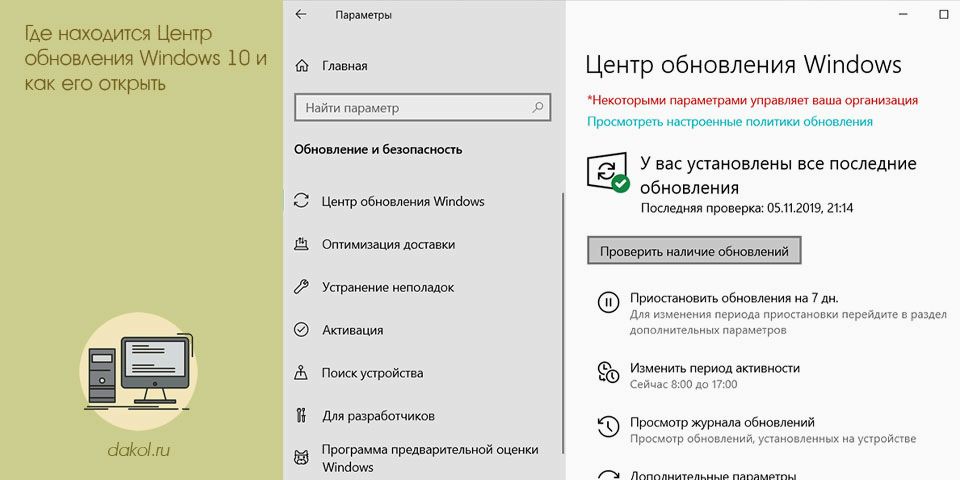960x480 pixels.
Task: Click the sync icon beside Центр обновления Windows
Action: [x=301, y=201]
